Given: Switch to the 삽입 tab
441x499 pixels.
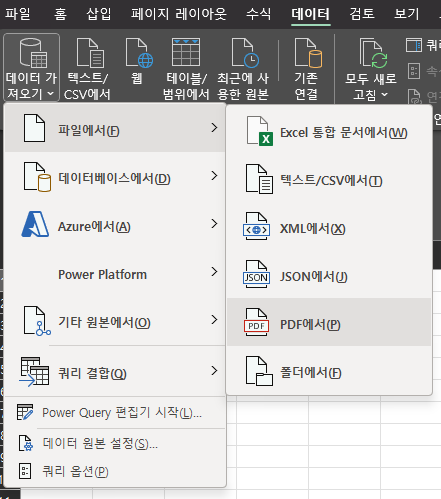Looking at the screenshot, I should 98,14.
